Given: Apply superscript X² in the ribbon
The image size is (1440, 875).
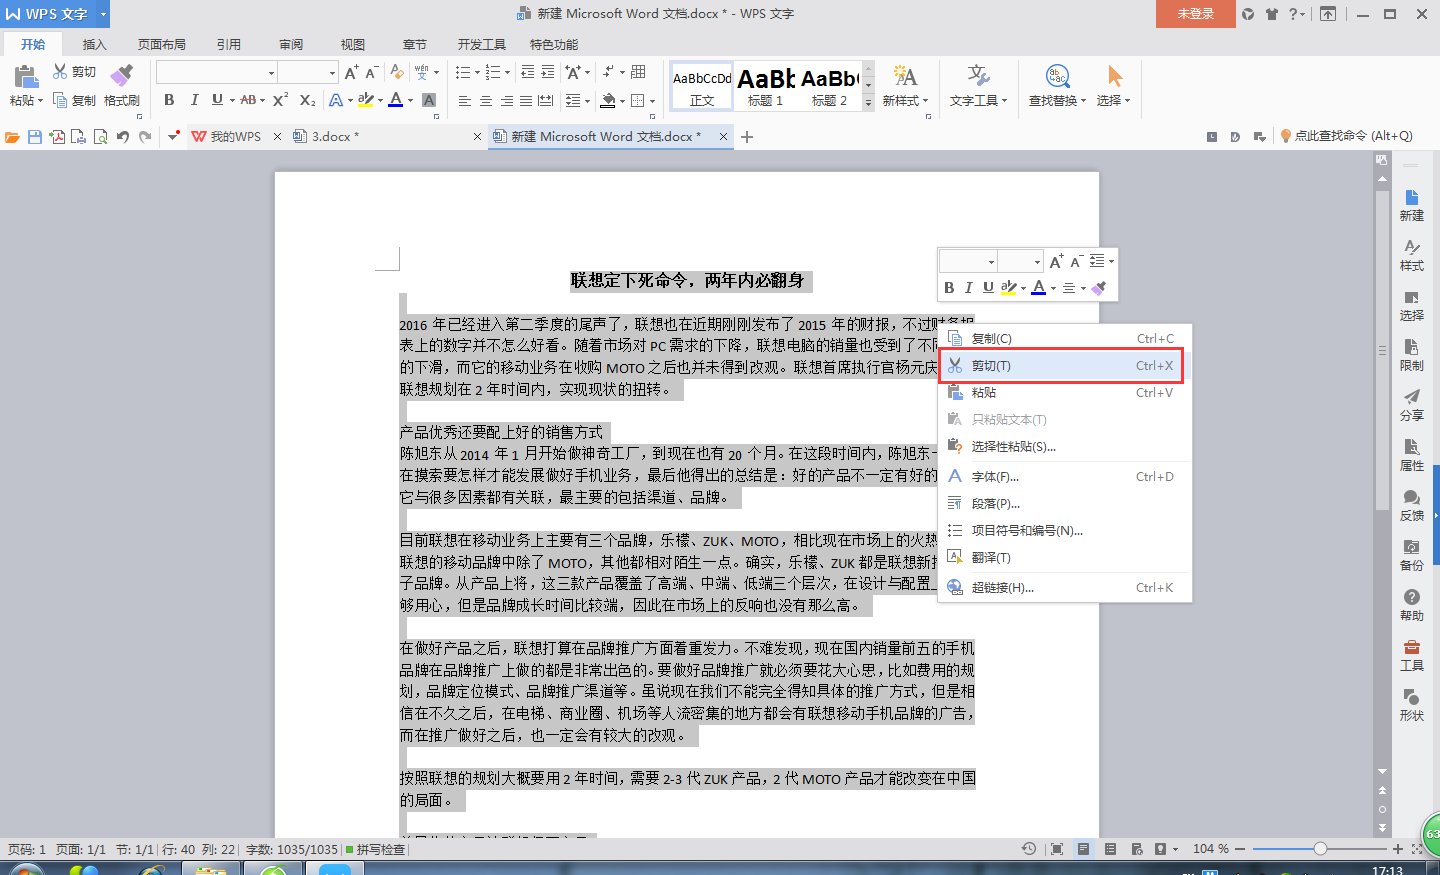Looking at the screenshot, I should pos(281,100).
